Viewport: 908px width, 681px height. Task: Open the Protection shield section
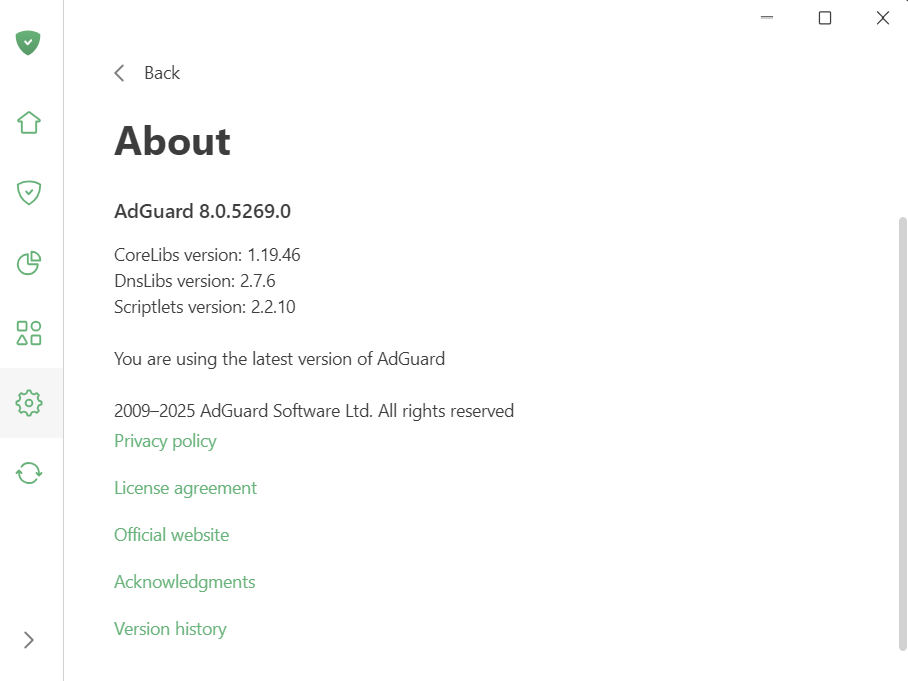[x=29, y=193]
